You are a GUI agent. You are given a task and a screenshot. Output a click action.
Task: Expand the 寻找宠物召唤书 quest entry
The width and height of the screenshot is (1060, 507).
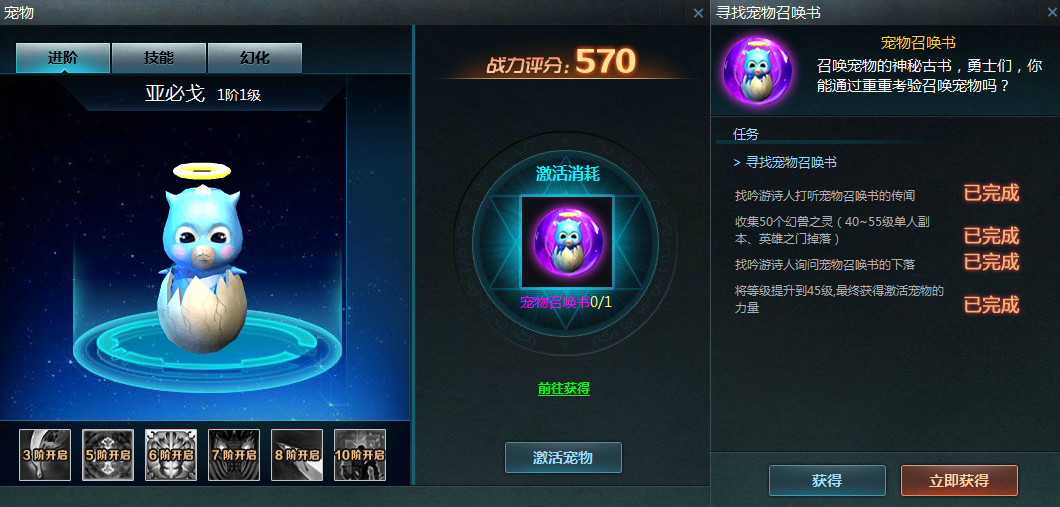785,162
